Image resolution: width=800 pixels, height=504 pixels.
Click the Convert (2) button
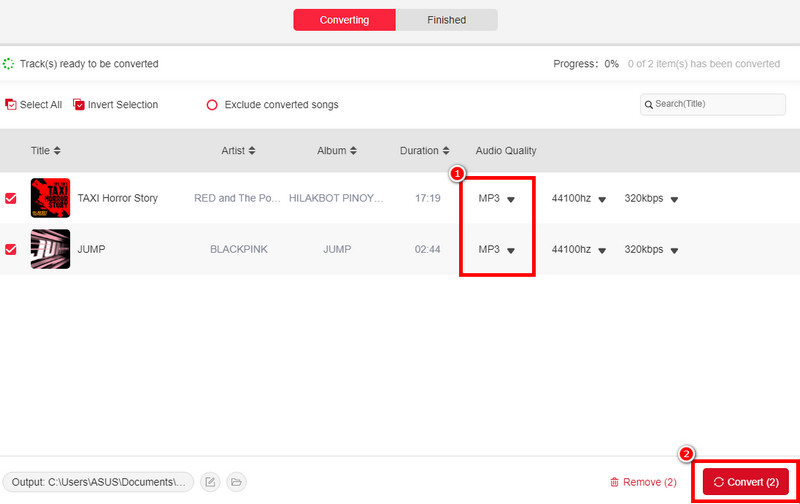point(745,482)
